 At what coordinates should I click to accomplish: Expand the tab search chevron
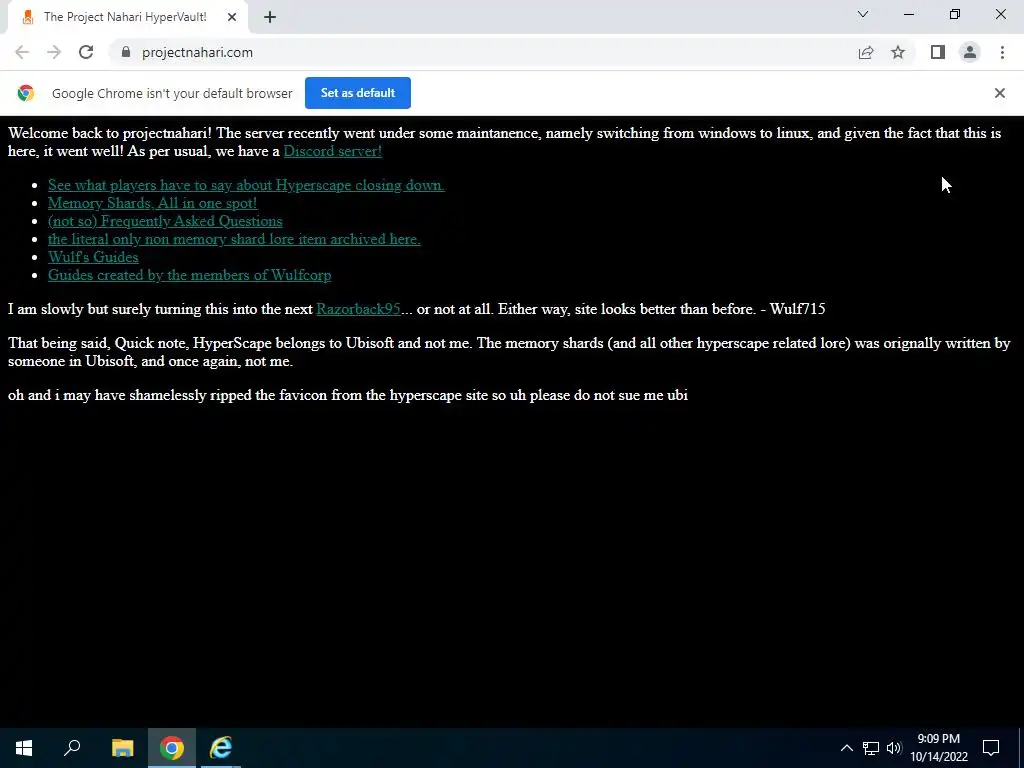(x=863, y=14)
